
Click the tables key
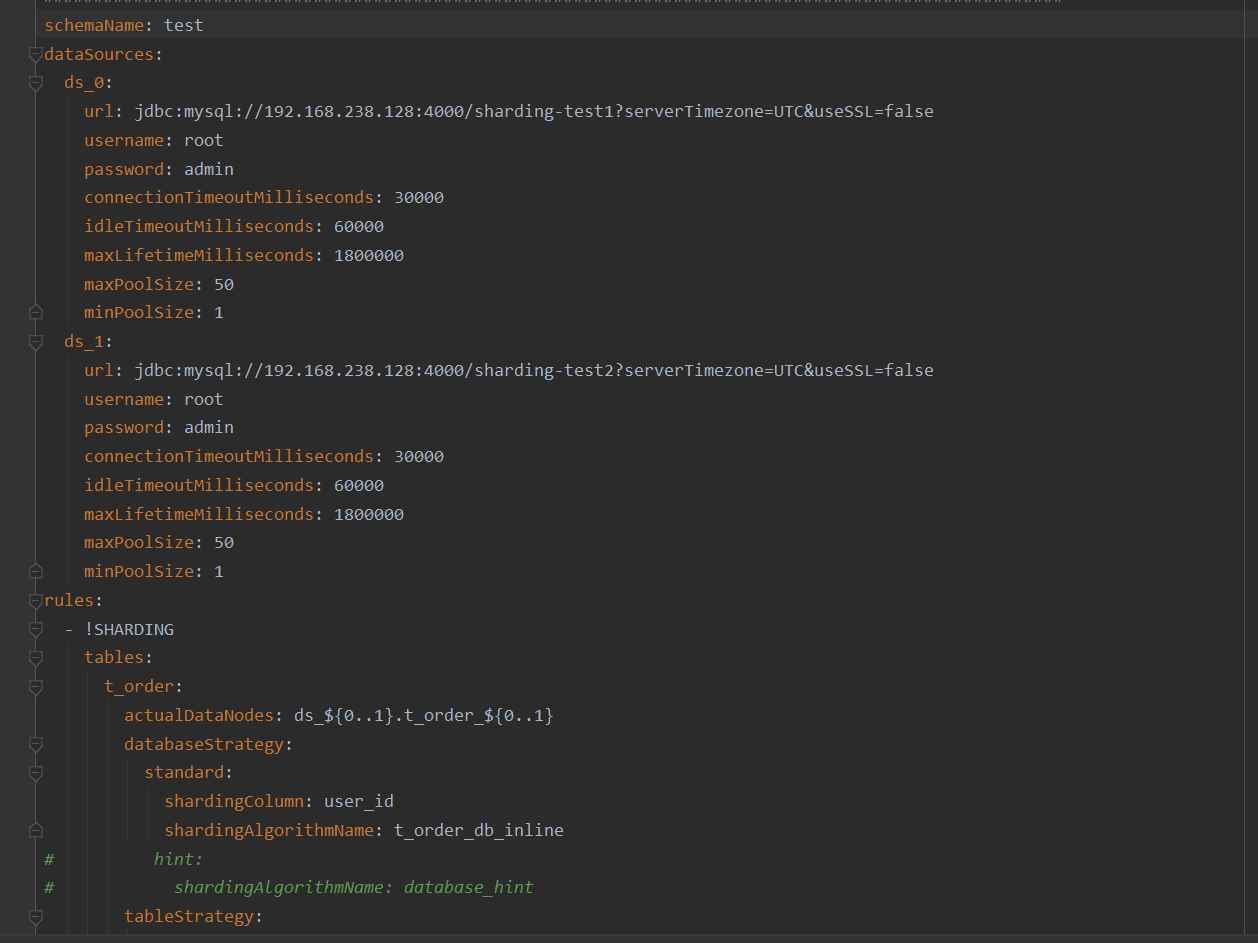pyautogui.click(x=114, y=658)
